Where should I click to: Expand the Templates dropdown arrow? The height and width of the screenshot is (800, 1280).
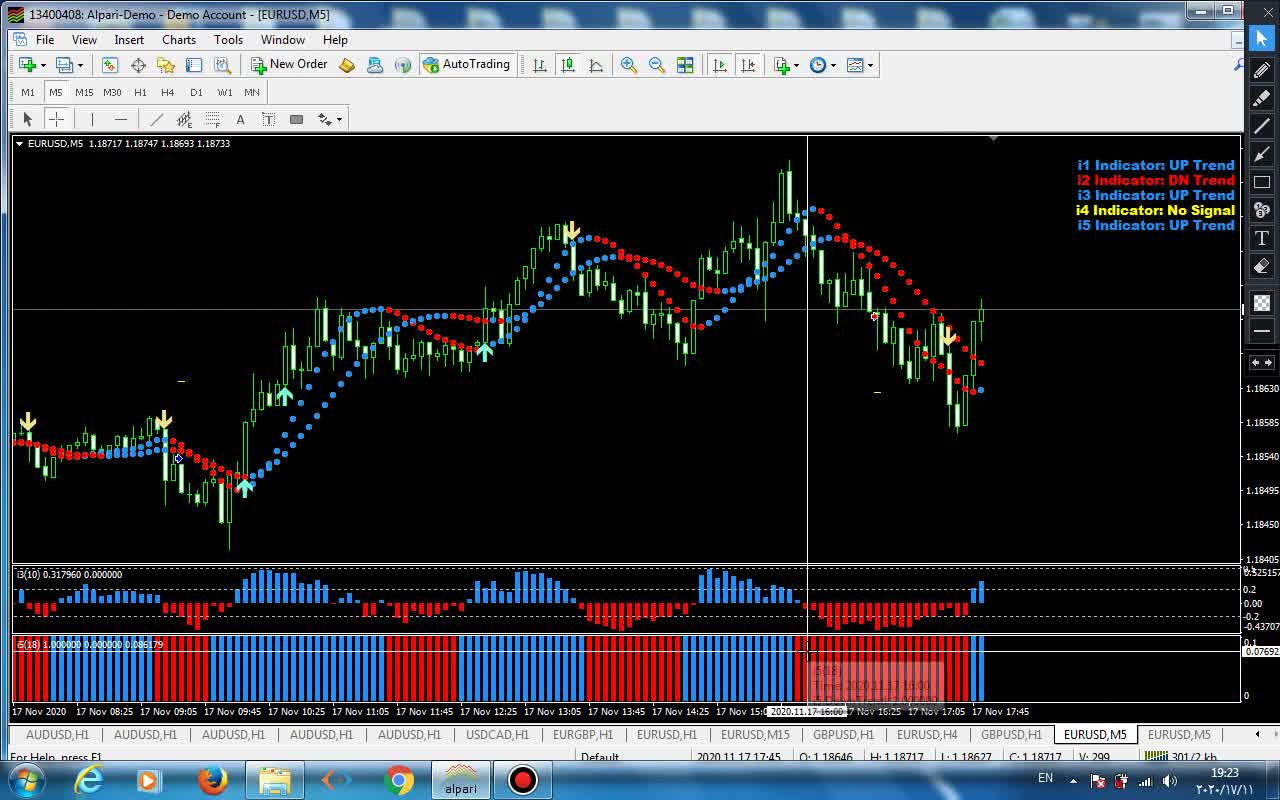(871, 66)
